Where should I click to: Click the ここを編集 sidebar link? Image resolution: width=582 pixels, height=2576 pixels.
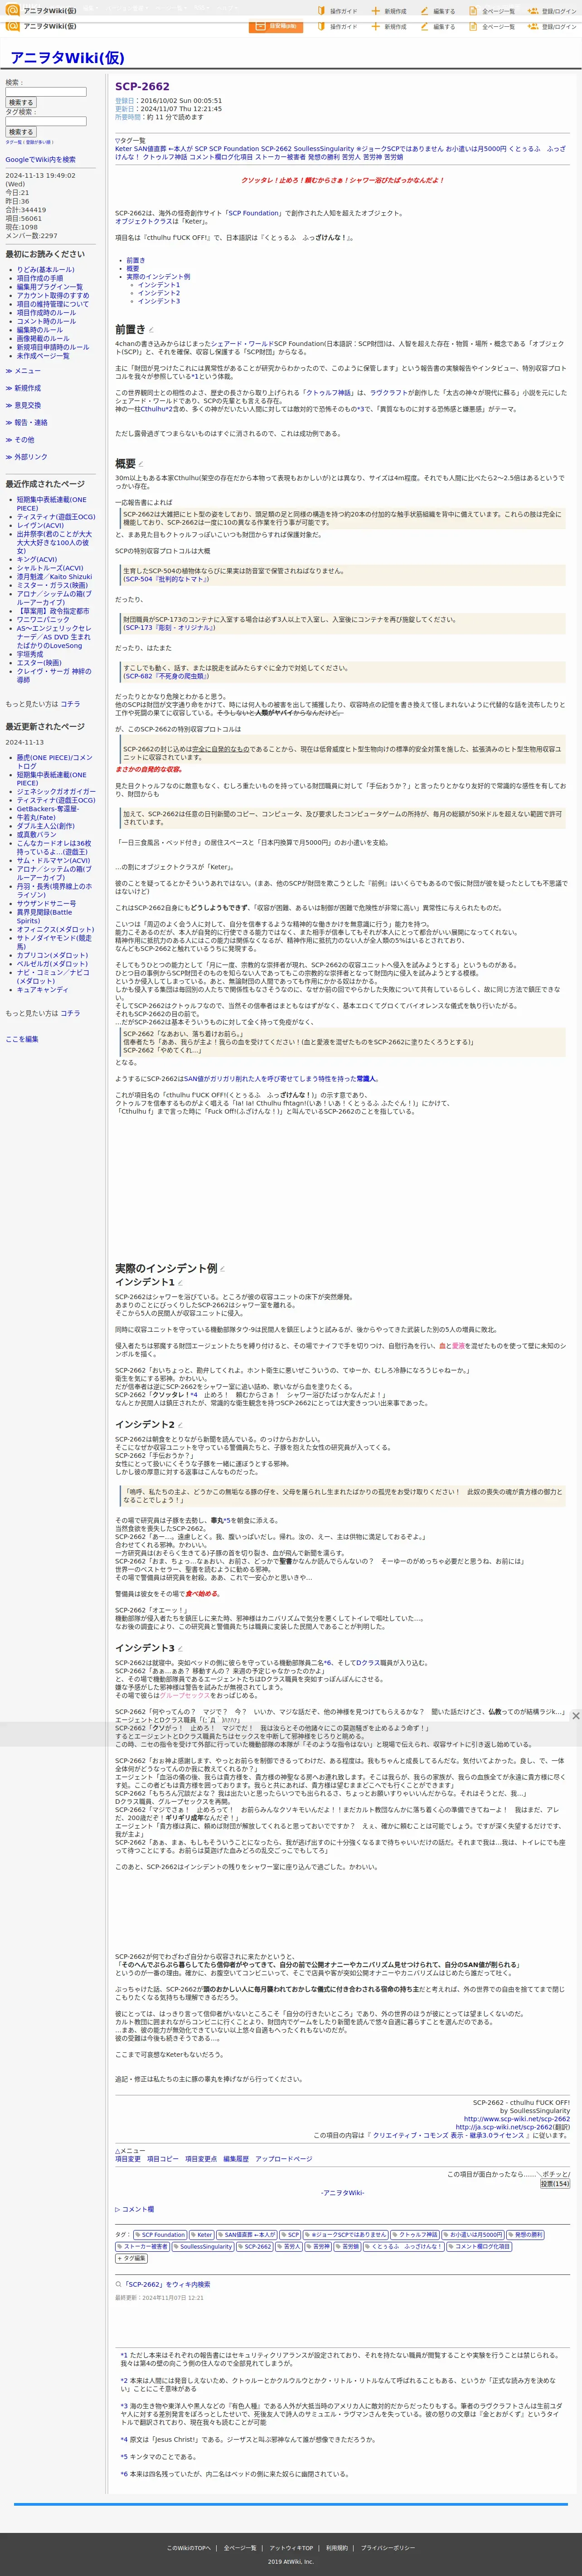point(22,1039)
